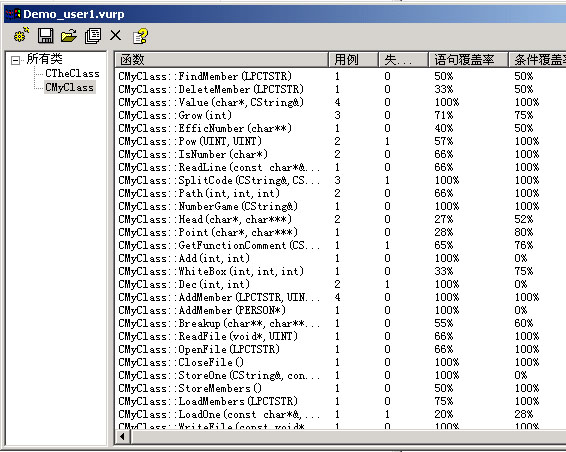Image resolution: width=566 pixels, height=452 pixels.
Task: Open help with question mark icon
Action: point(140,36)
